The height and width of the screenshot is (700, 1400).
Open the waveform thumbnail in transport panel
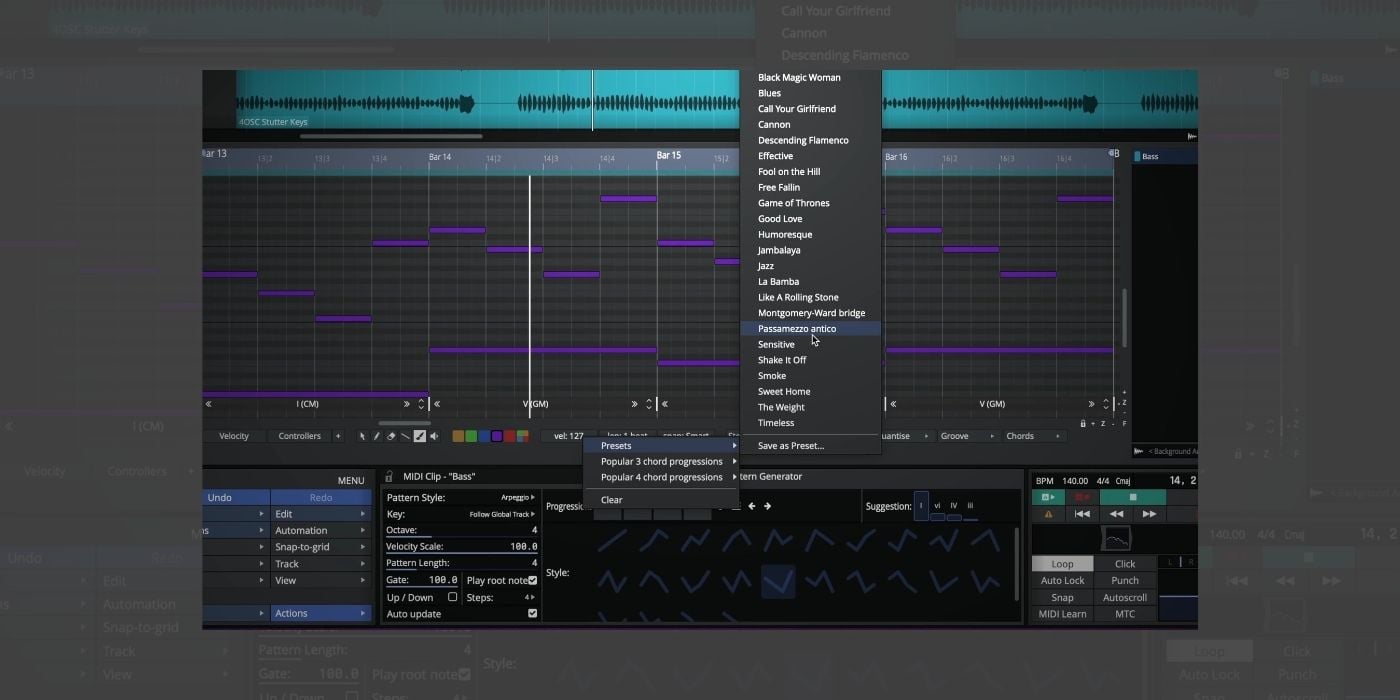pyautogui.click(x=1116, y=539)
